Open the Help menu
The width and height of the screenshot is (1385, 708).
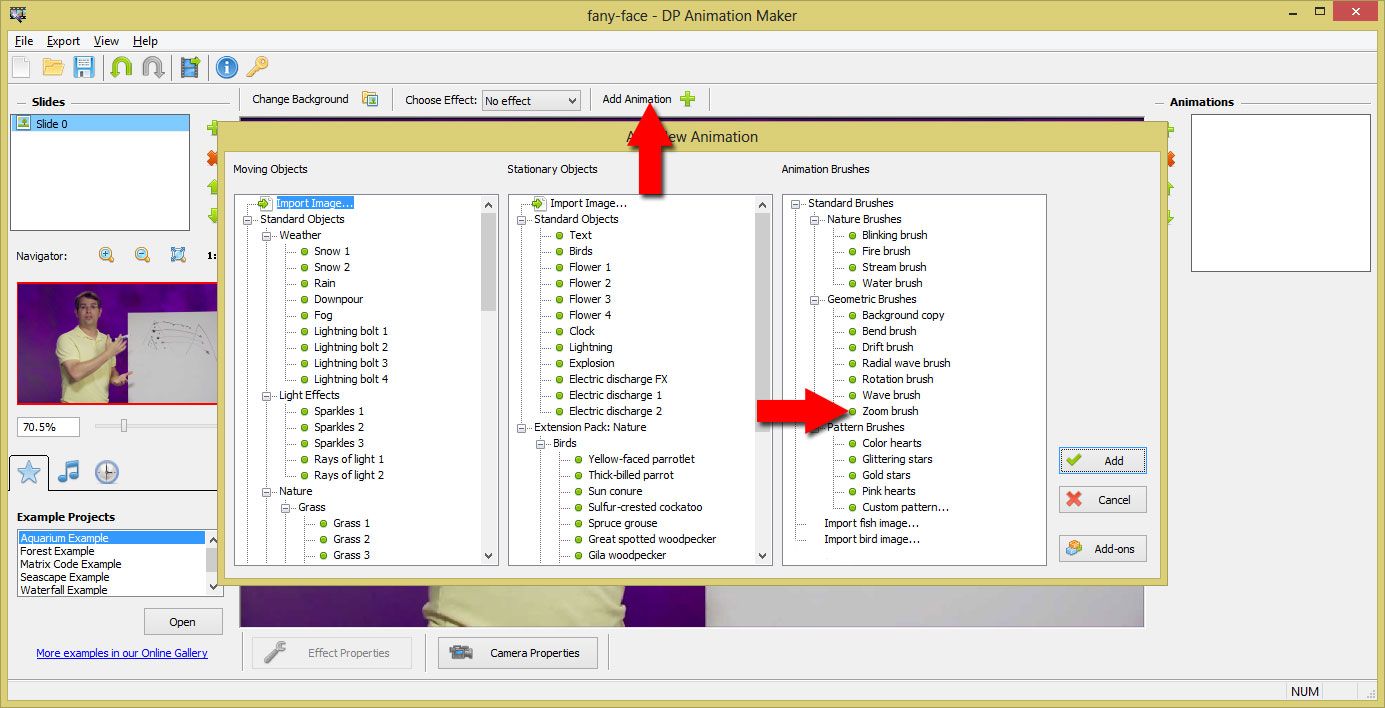(x=145, y=41)
